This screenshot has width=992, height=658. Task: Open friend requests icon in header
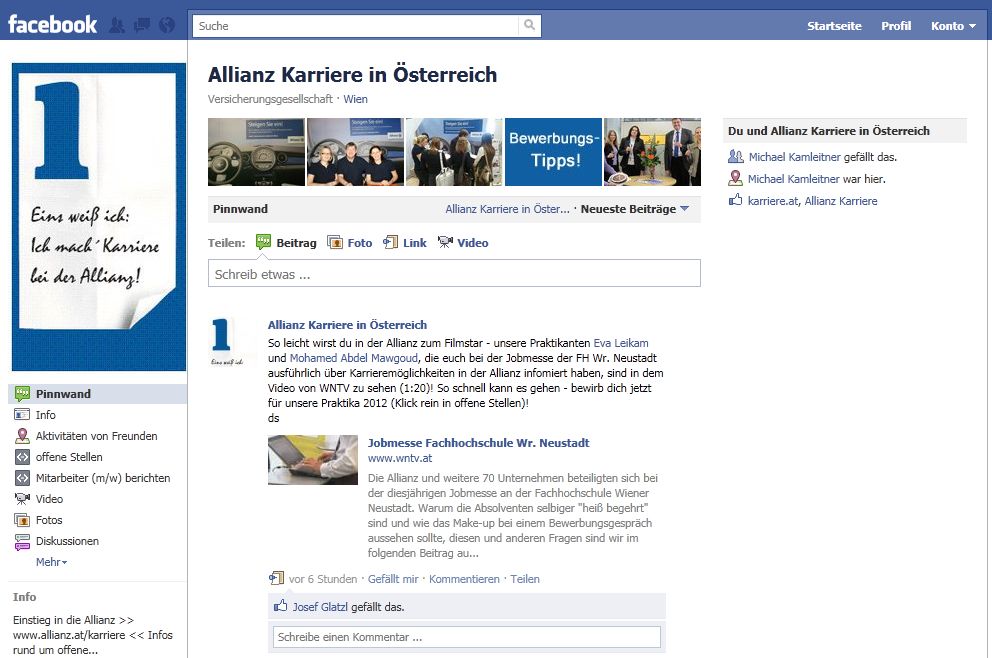click(117, 25)
